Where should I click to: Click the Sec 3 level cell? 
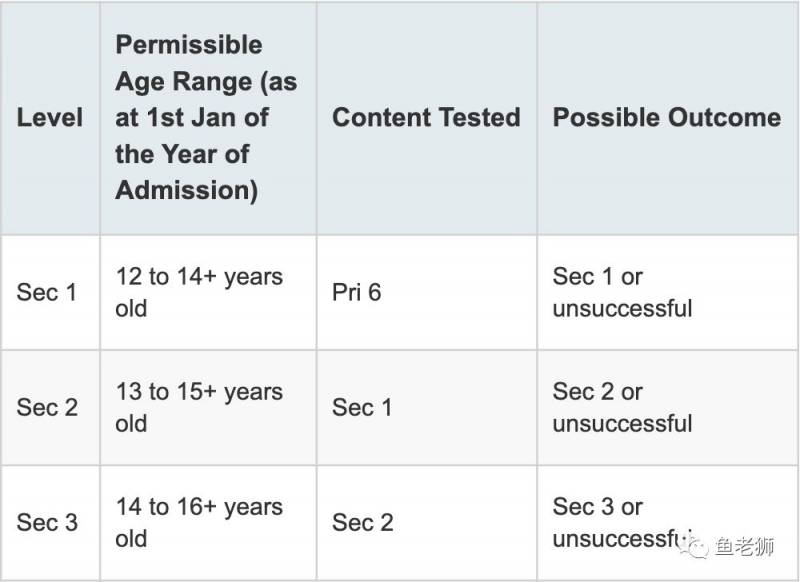click(47, 522)
